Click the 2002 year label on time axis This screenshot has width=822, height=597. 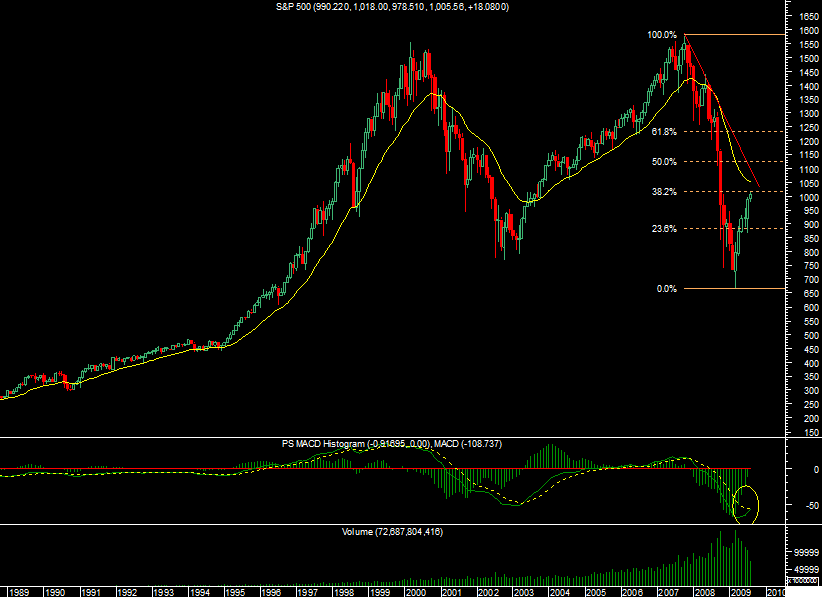(x=488, y=592)
